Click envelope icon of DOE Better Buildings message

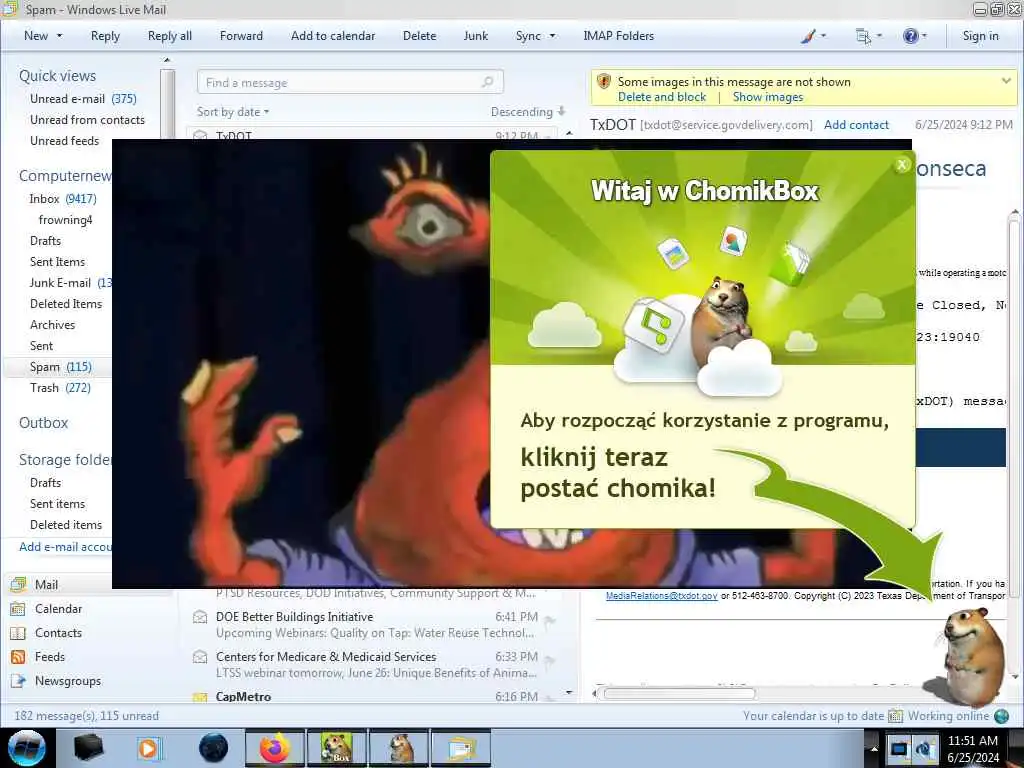click(200, 617)
